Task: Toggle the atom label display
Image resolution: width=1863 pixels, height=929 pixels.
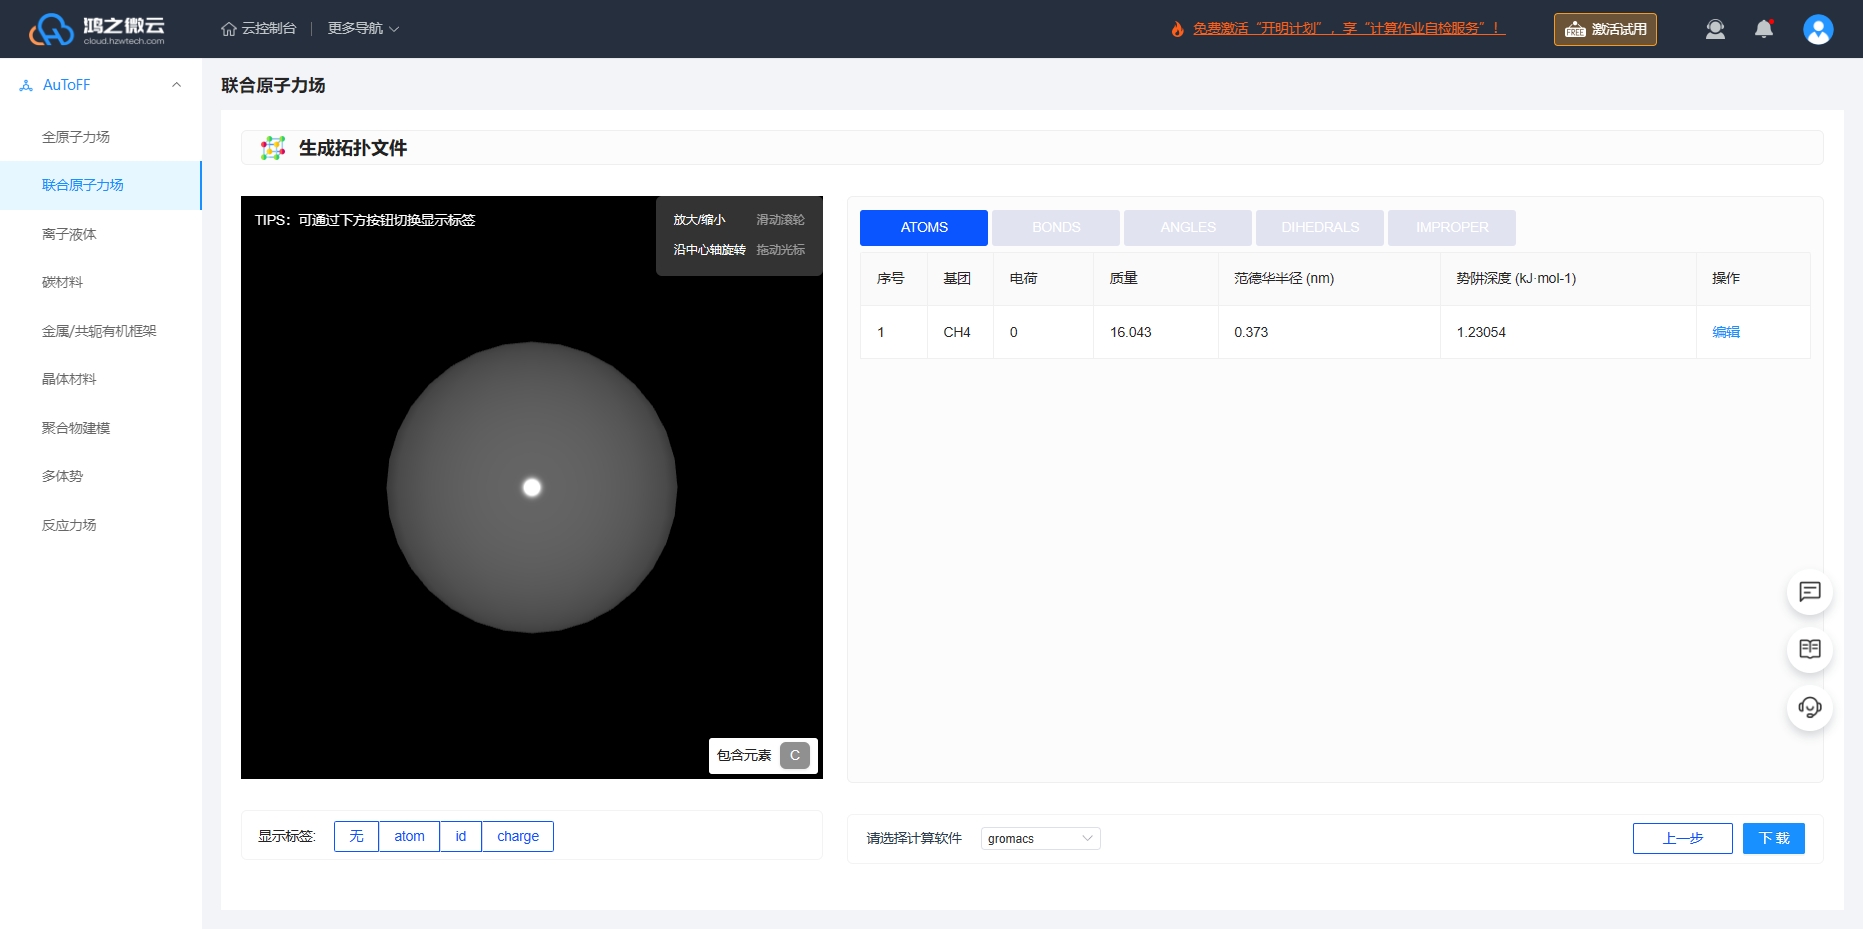Action: click(x=409, y=836)
